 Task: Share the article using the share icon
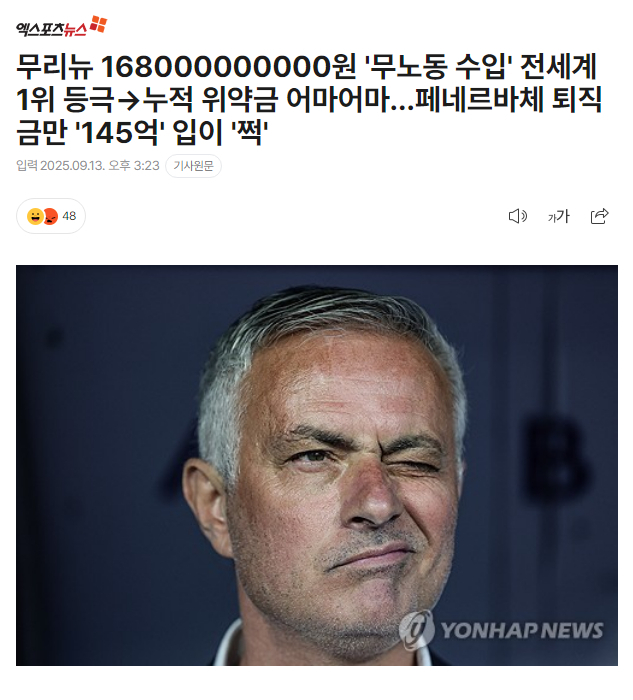pyautogui.click(x=600, y=216)
